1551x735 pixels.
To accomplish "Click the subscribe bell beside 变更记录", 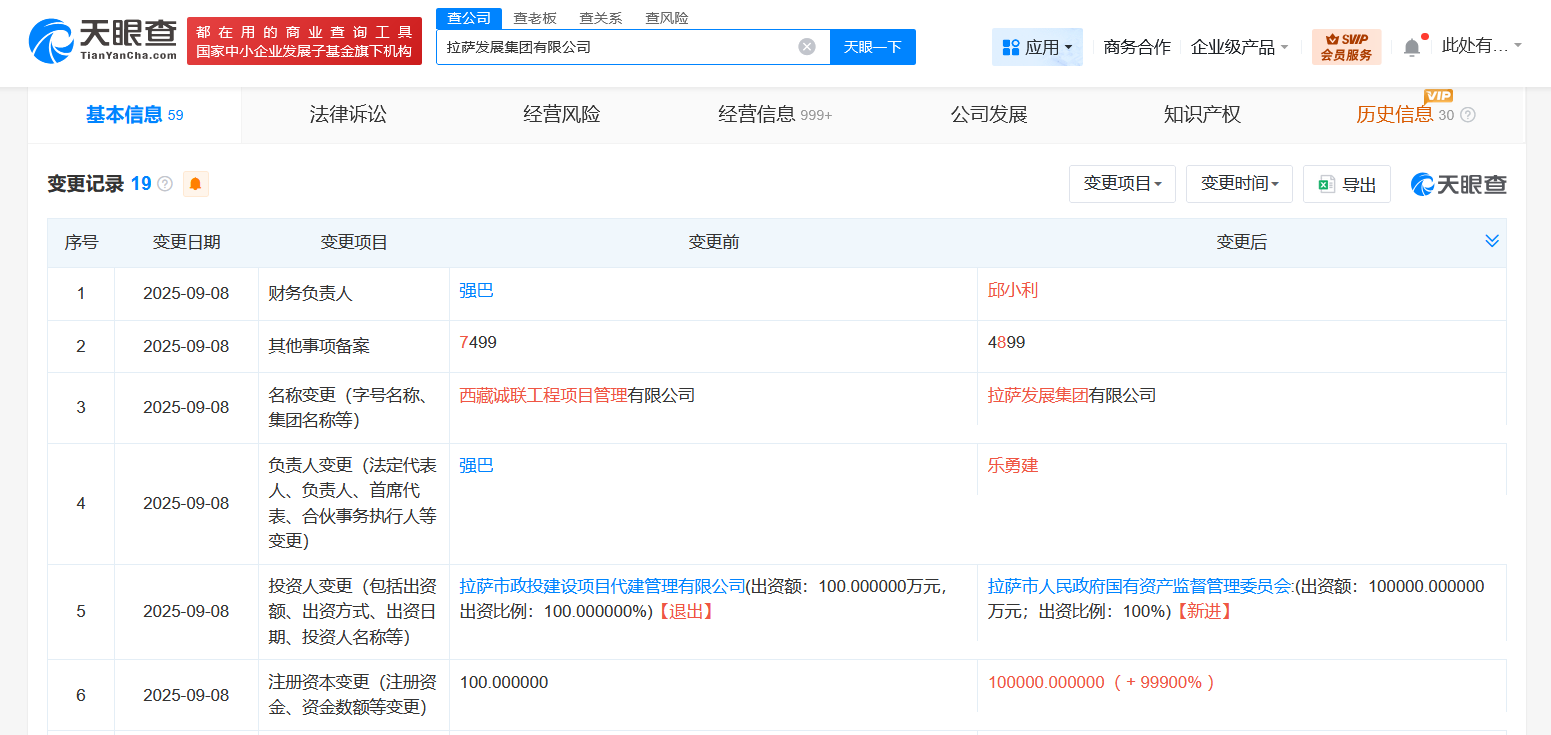I will point(195,184).
